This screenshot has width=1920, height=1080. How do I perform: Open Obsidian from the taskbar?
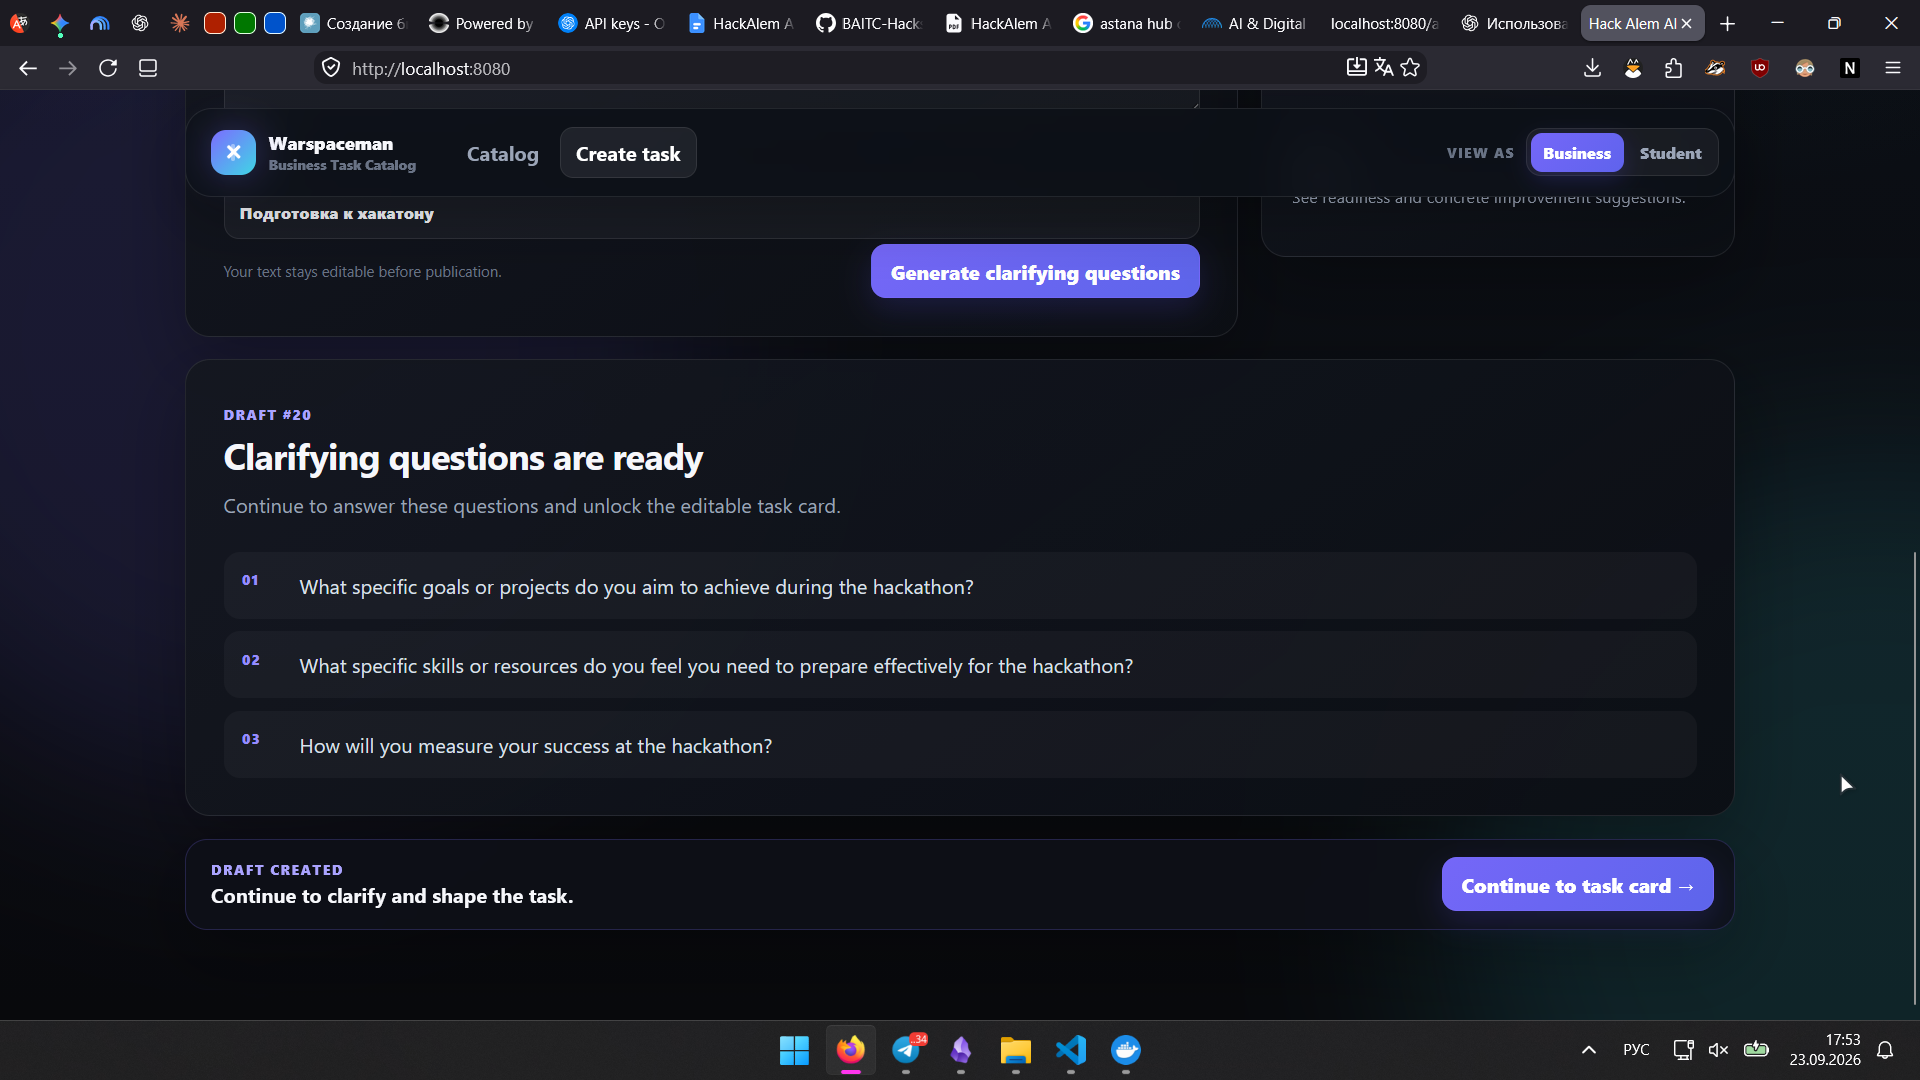(x=961, y=1050)
